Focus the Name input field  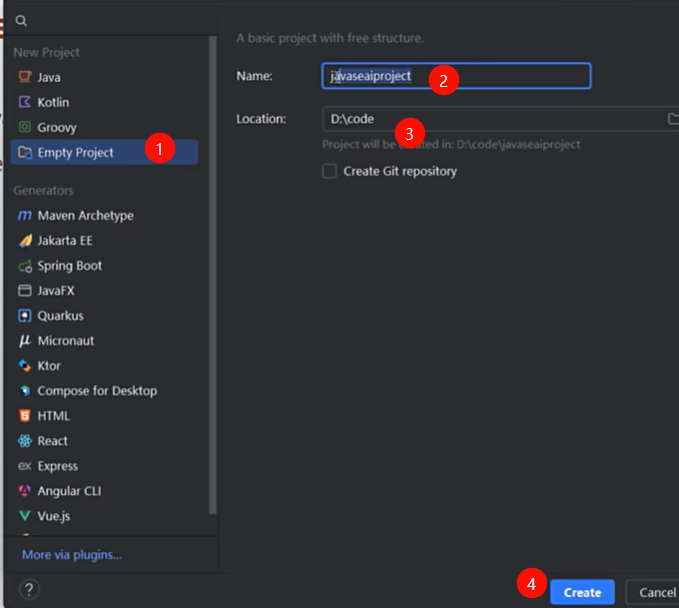(456, 76)
